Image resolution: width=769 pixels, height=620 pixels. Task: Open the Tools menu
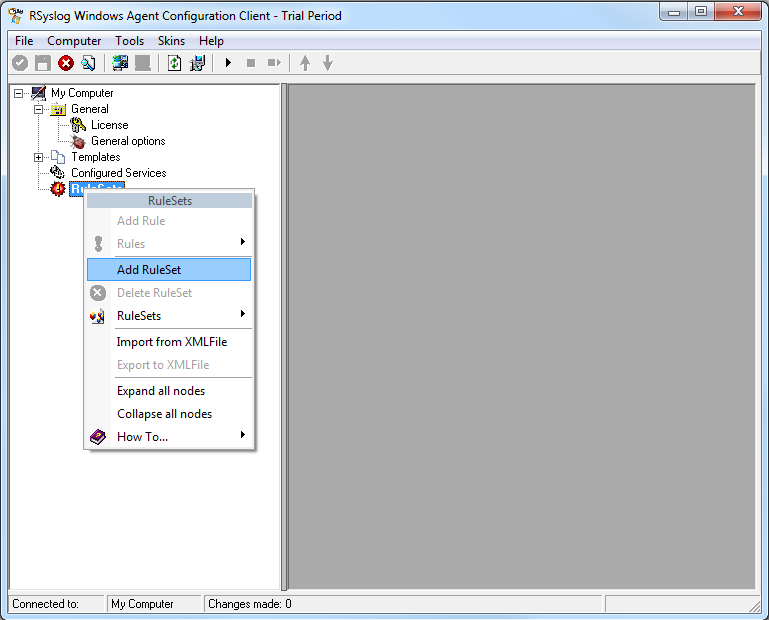tap(129, 41)
